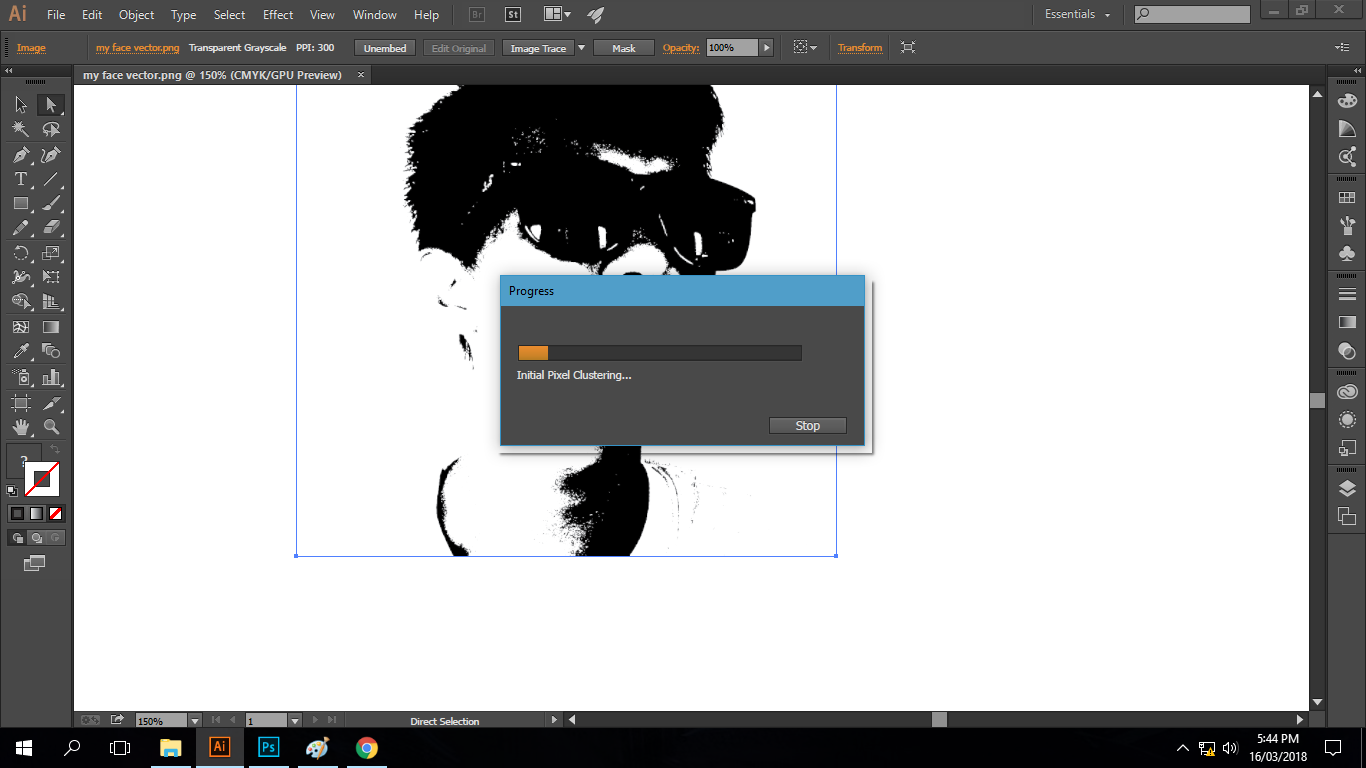
Task: Select the Blend tool
Action: [x=51, y=351]
